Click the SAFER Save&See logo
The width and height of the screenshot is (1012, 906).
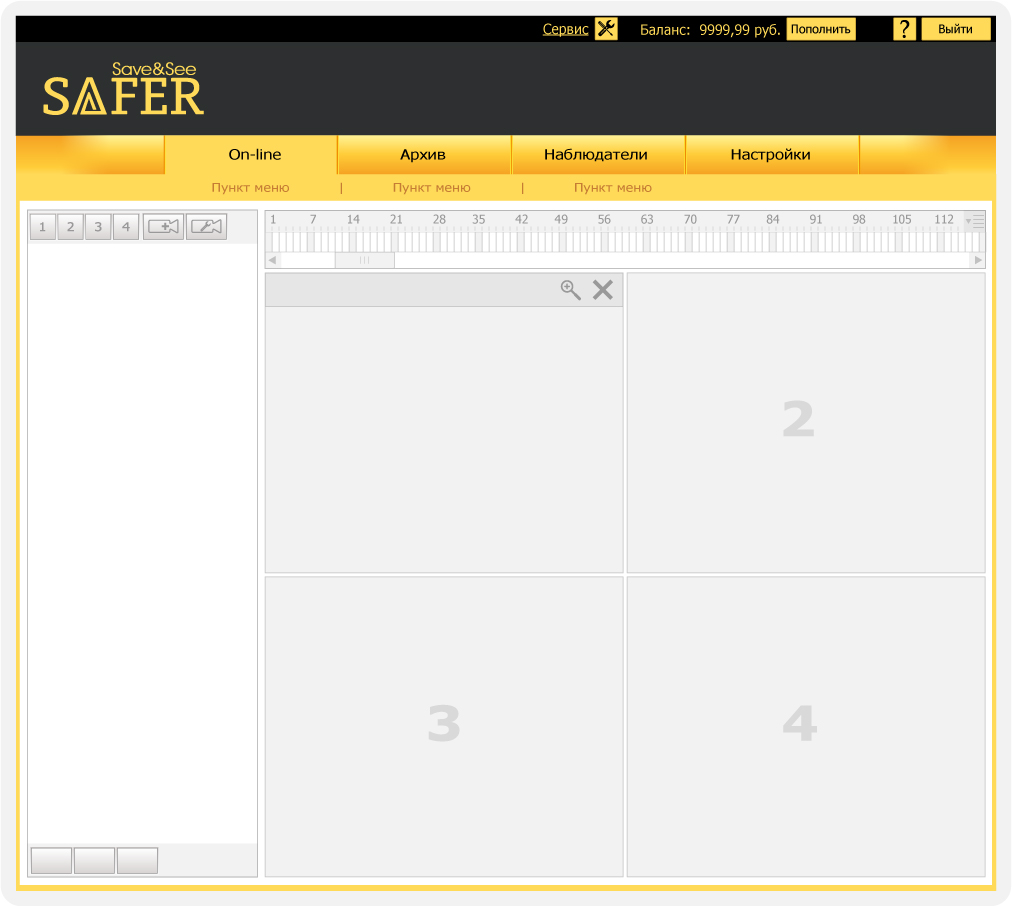pos(123,89)
